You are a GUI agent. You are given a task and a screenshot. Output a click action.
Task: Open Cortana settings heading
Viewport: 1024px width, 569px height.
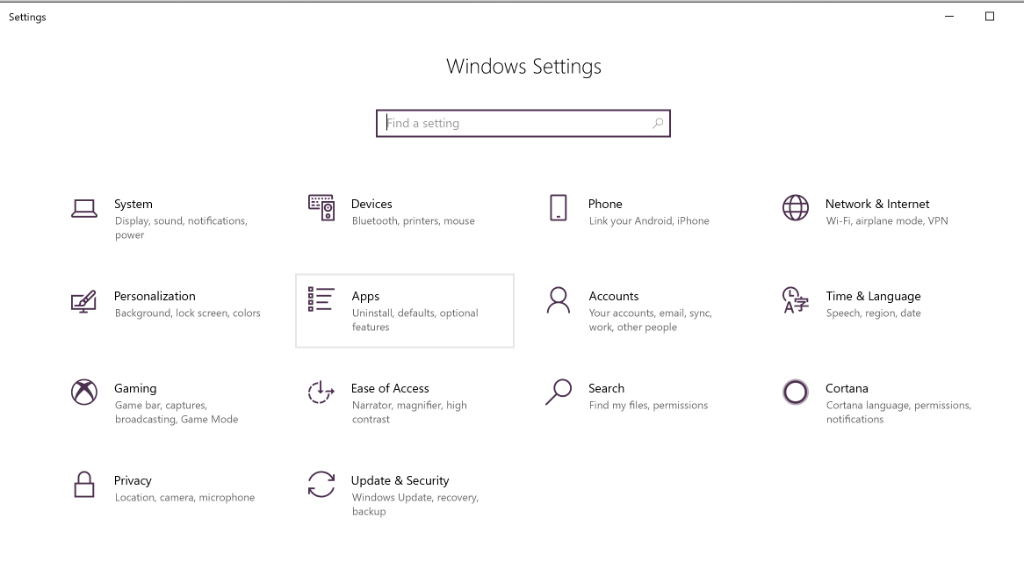point(846,388)
